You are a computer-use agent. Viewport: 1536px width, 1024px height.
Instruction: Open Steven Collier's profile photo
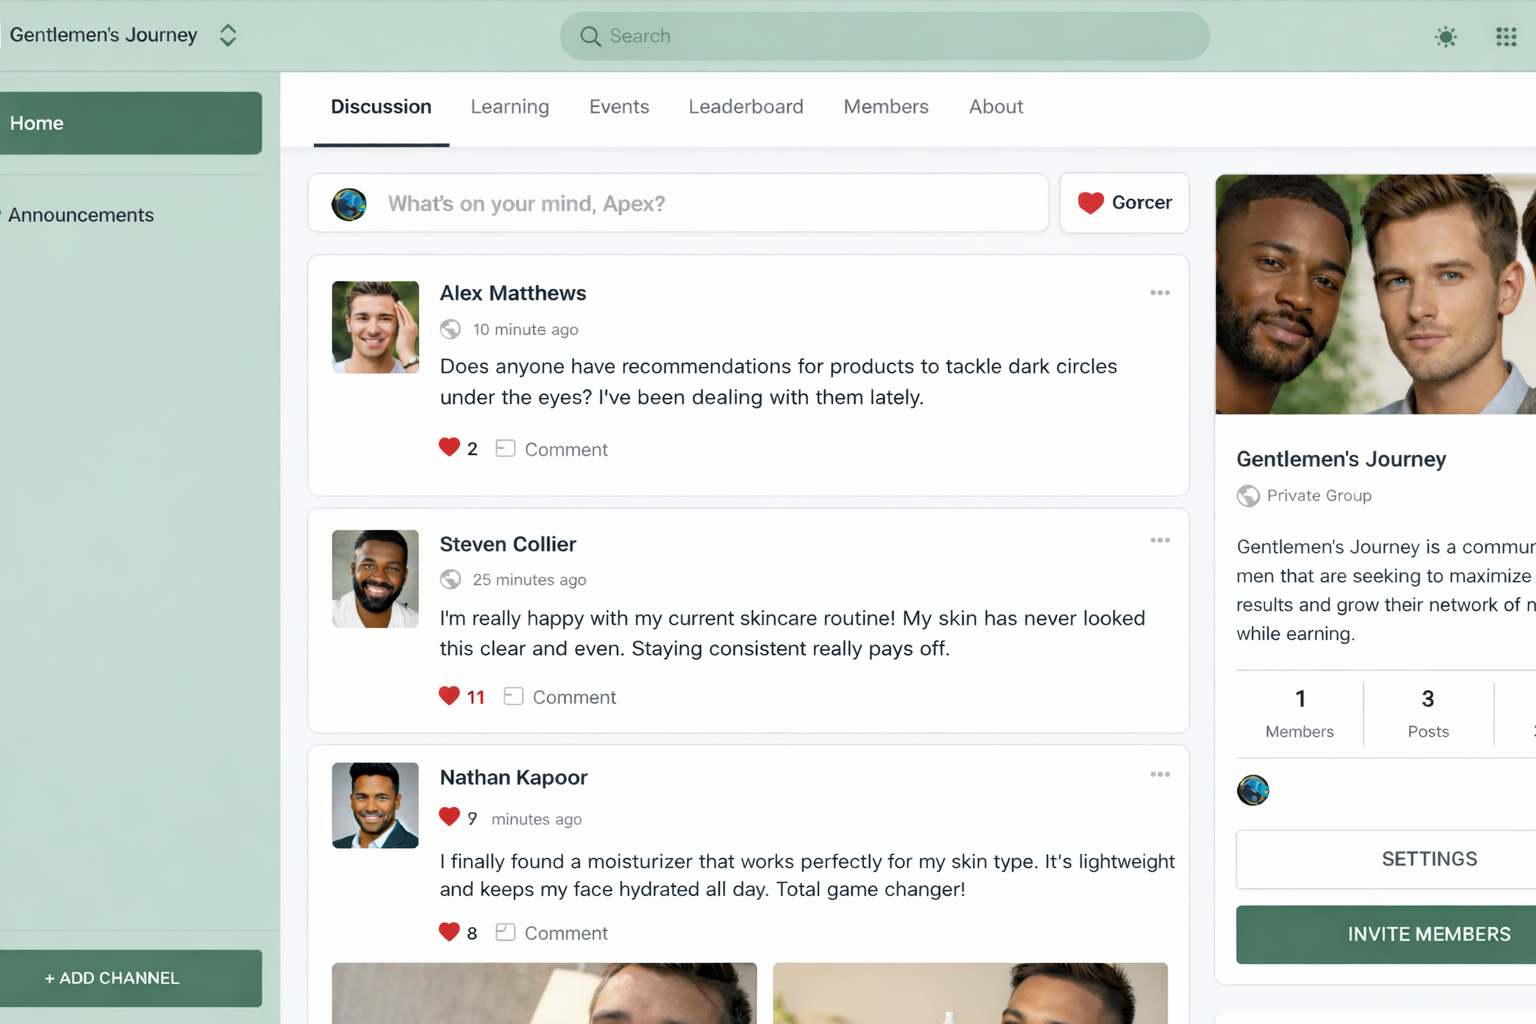point(375,579)
